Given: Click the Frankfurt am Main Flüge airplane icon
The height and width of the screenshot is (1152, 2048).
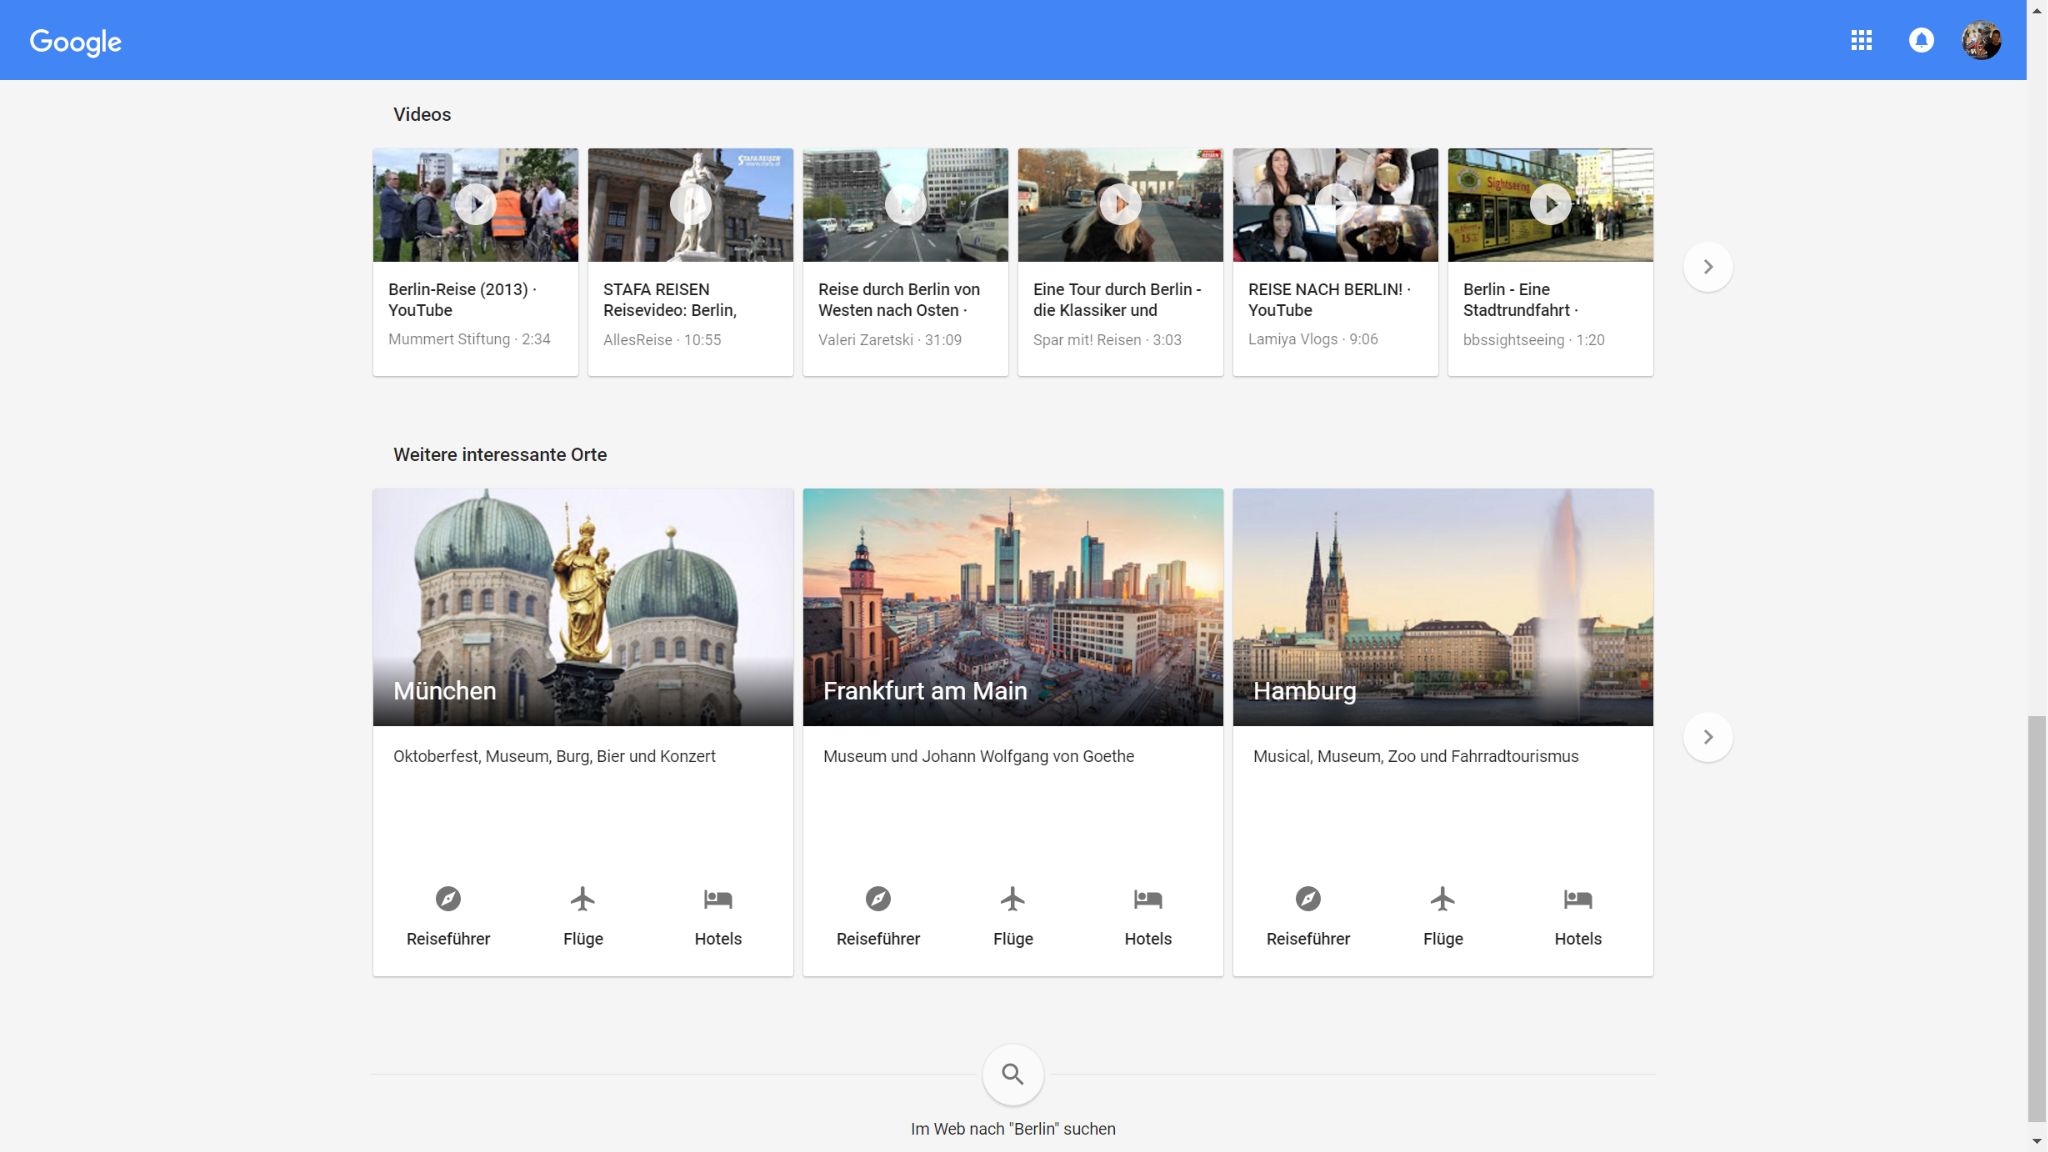Looking at the screenshot, I should [x=1013, y=899].
